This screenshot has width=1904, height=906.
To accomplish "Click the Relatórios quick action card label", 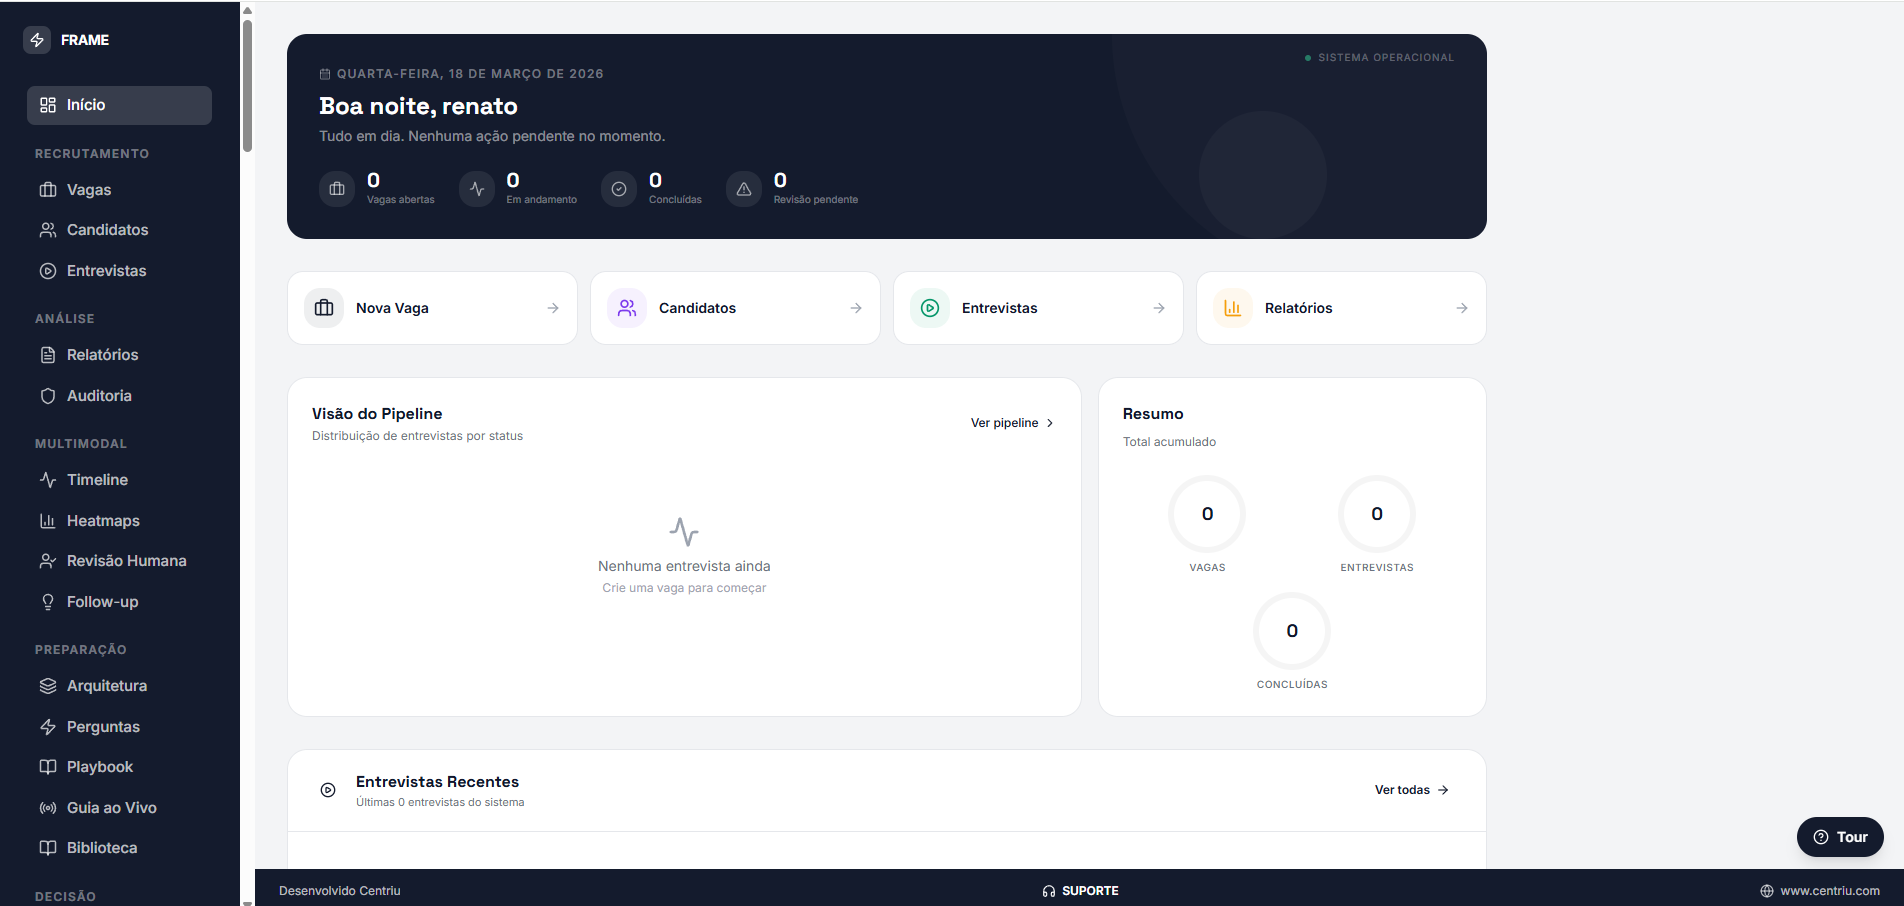I will click(x=1298, y=308).
